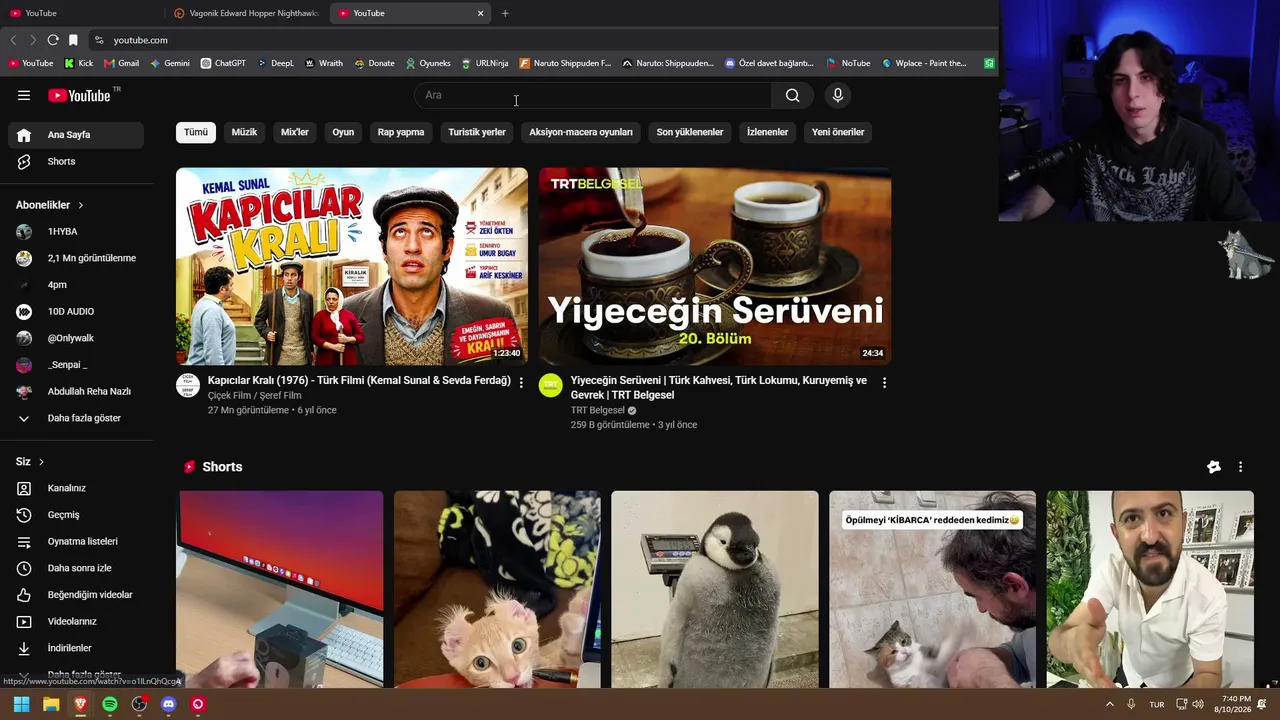
Task: Open the 10D AUDIO subscription channel
Action: 76,312
